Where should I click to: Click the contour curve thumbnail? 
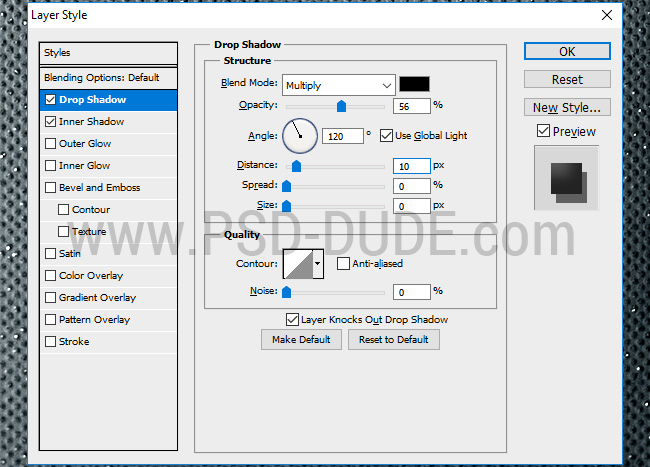pyautogui.click(x=298, y=264)
